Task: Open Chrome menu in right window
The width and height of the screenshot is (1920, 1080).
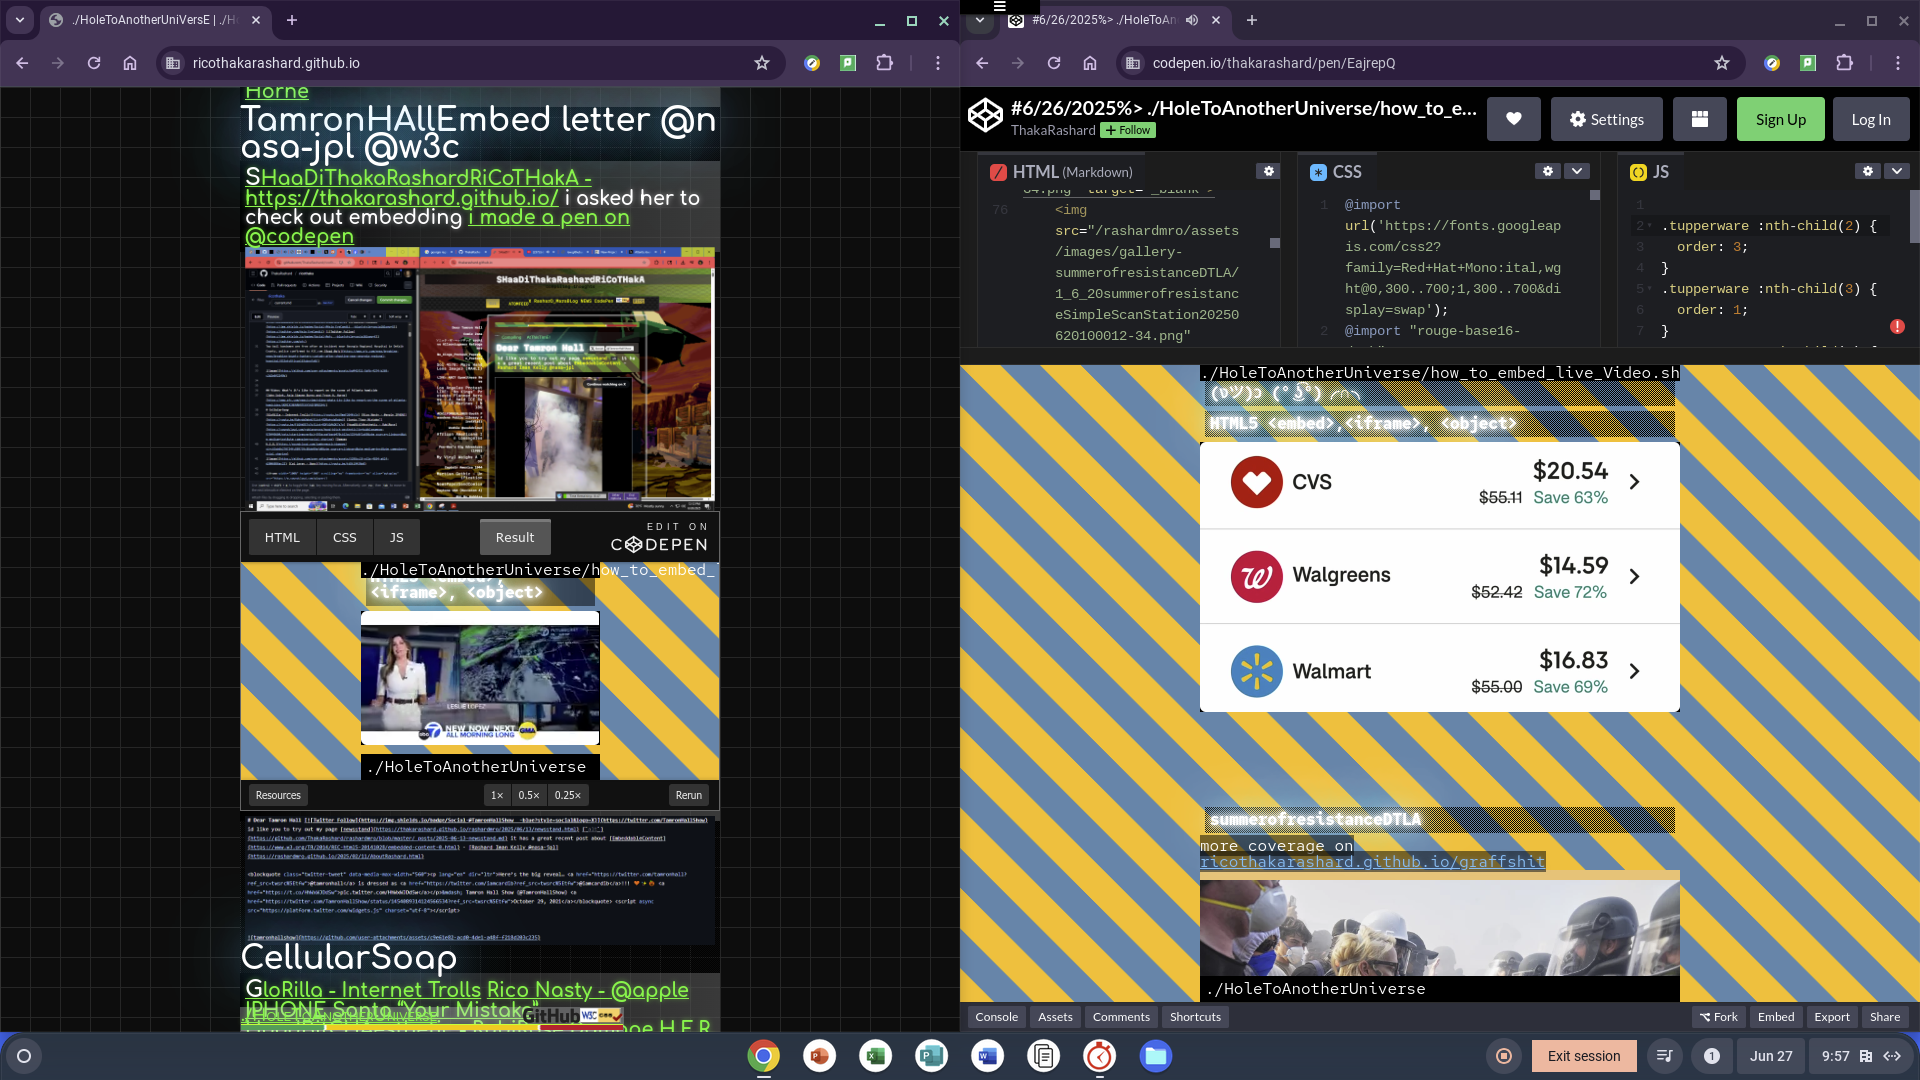Action: [x=1898, y=63]
